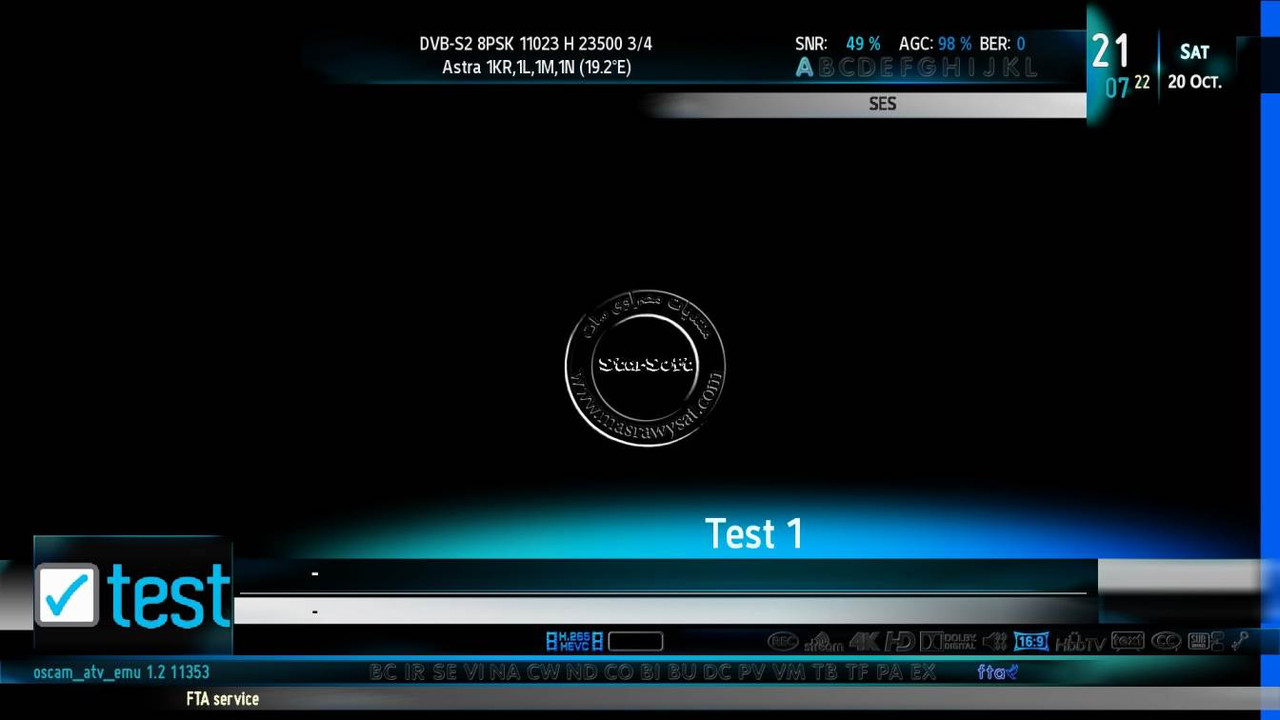Click the SUB subtitles icon

[x=1205, y=641]
